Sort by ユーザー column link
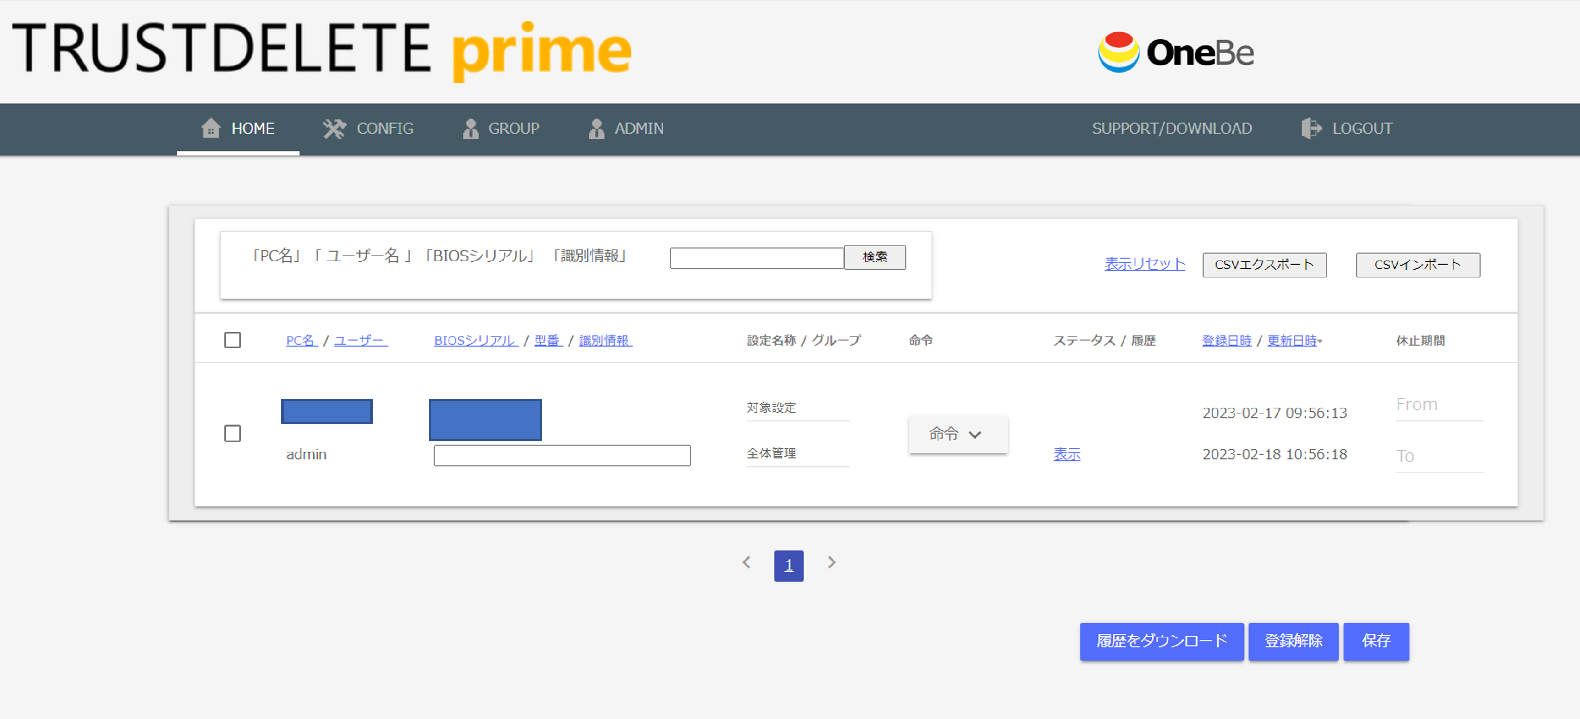The image size is (1580, 719). tap(360, 340)
